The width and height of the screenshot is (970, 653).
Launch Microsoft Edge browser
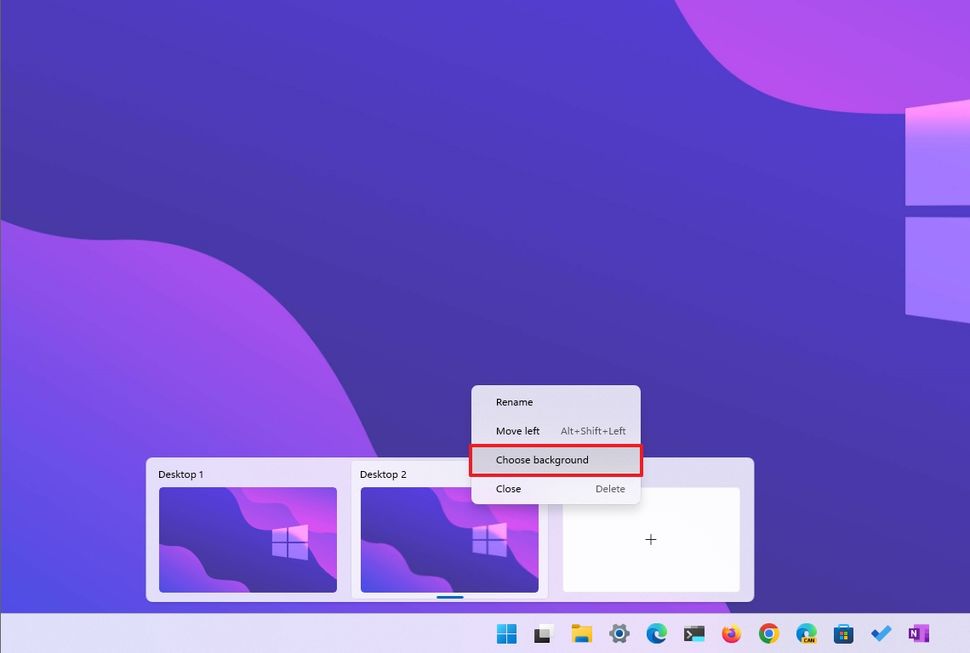(657, 633)
